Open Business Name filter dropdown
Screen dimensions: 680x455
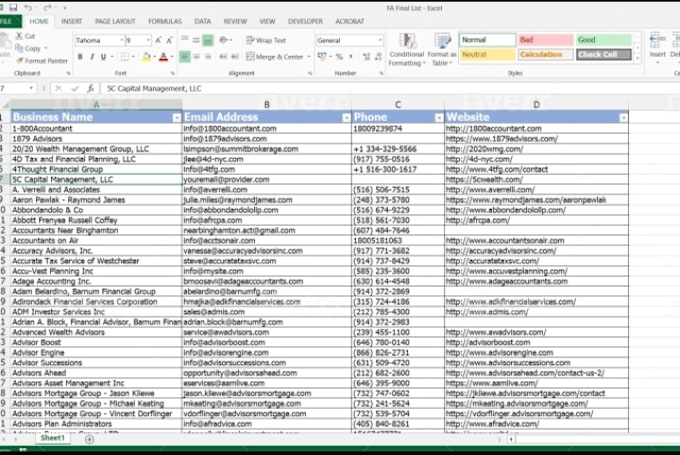[x=177, y=118]
